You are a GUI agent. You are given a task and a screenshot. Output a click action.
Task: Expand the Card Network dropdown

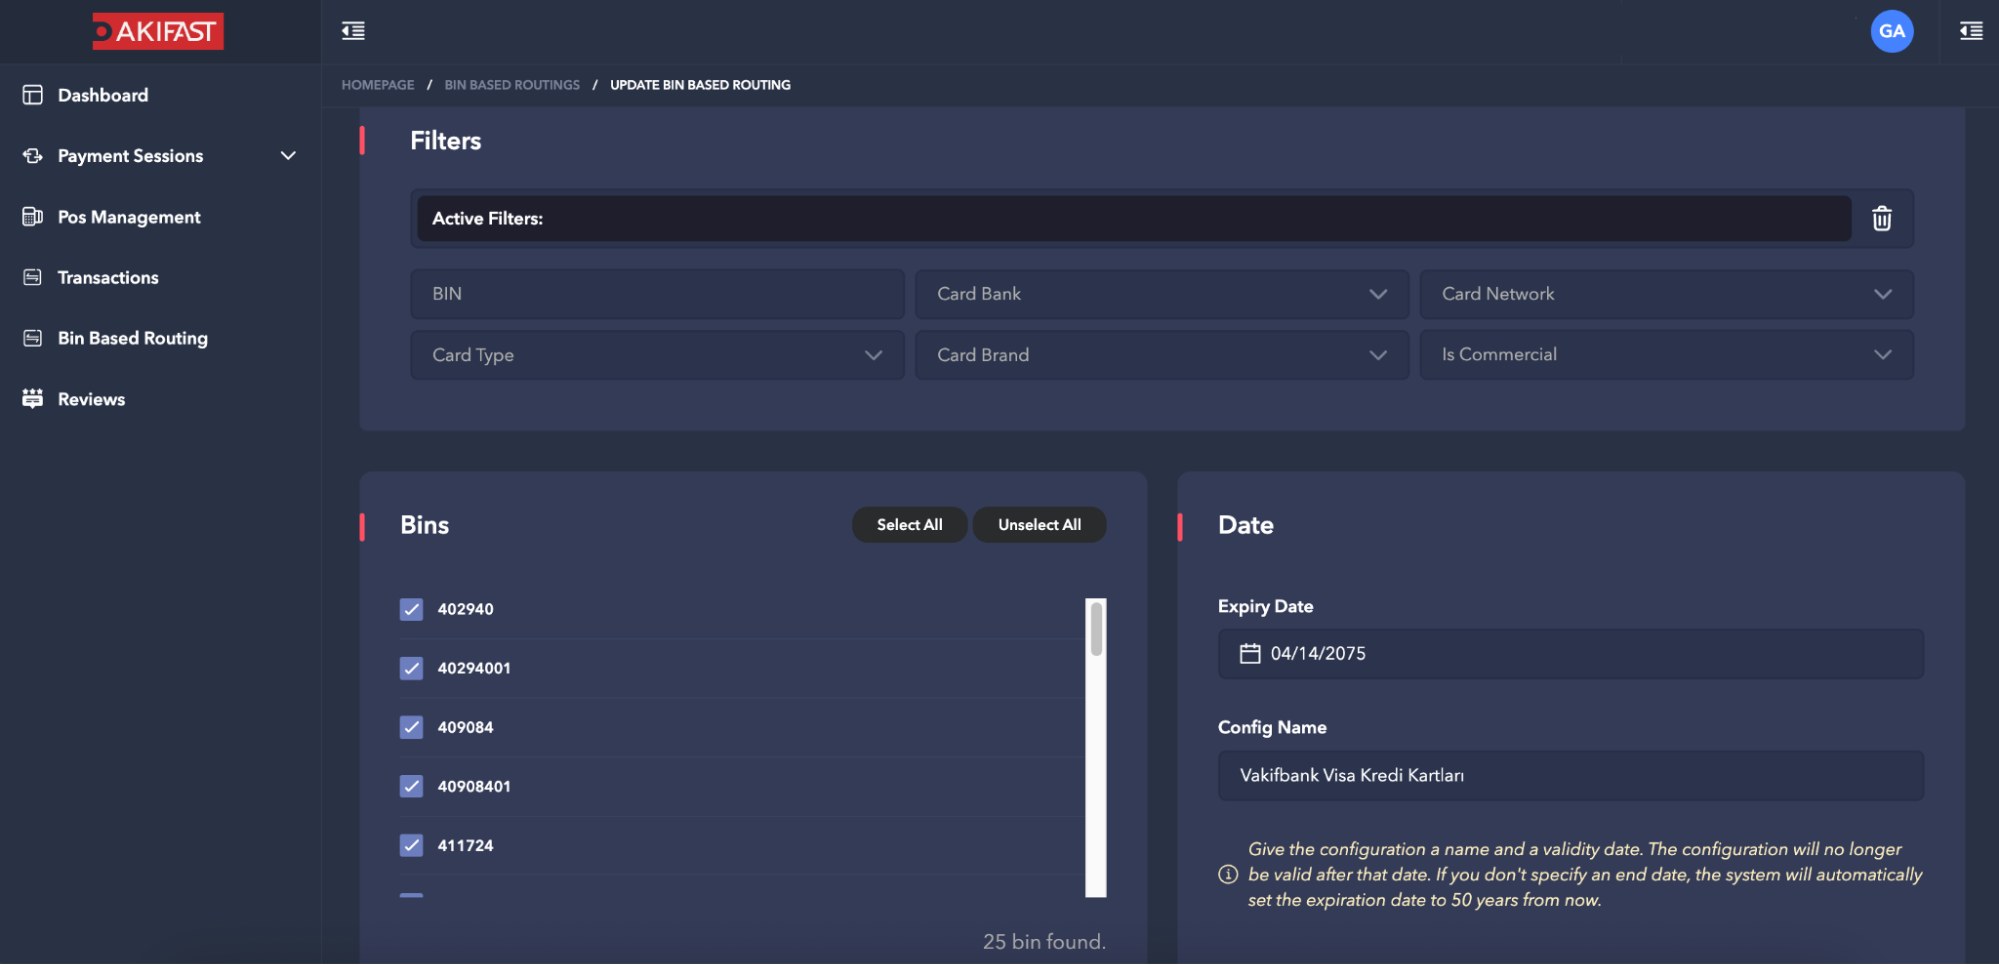click(1665, 294)
